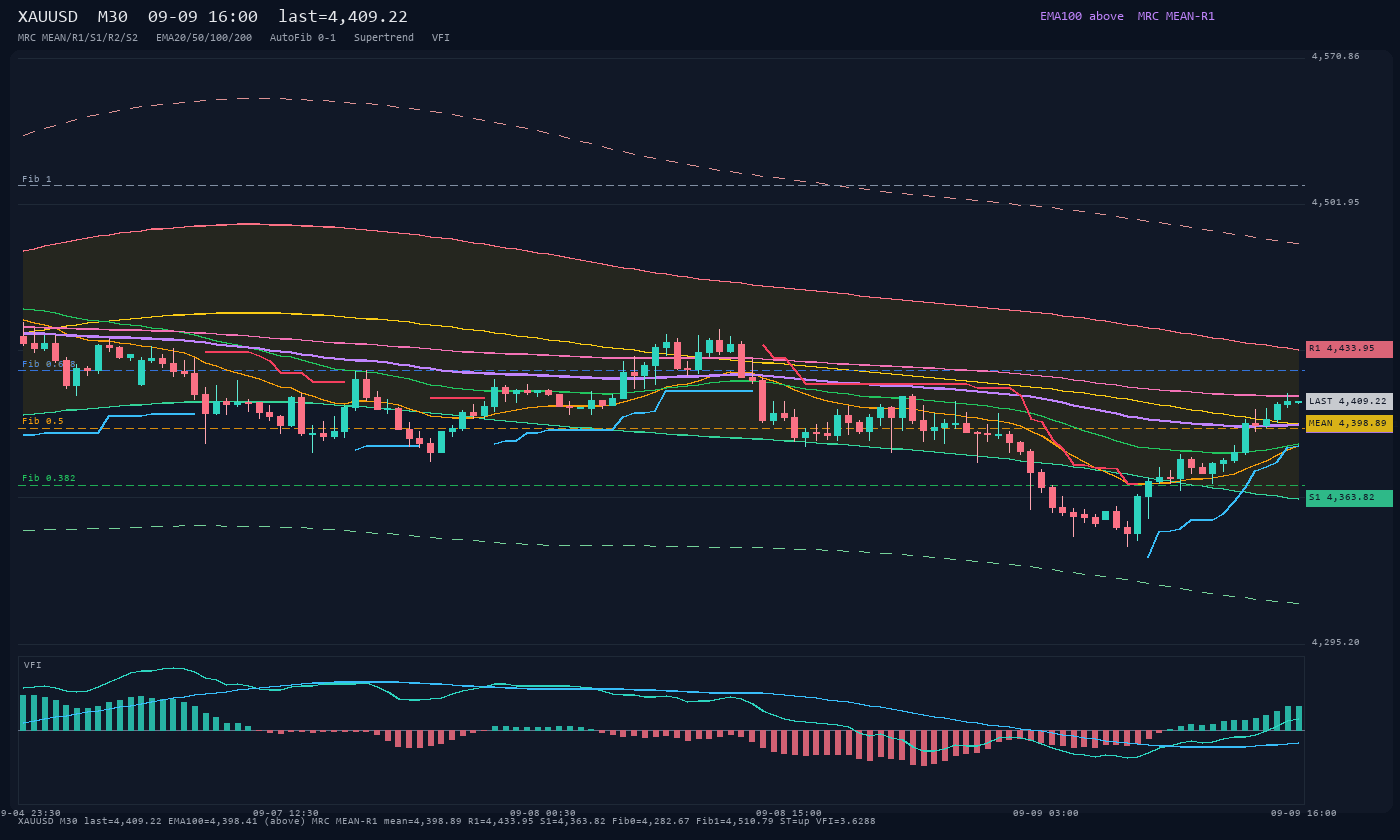Click the S1 4,363.82 price tag

1349,497
